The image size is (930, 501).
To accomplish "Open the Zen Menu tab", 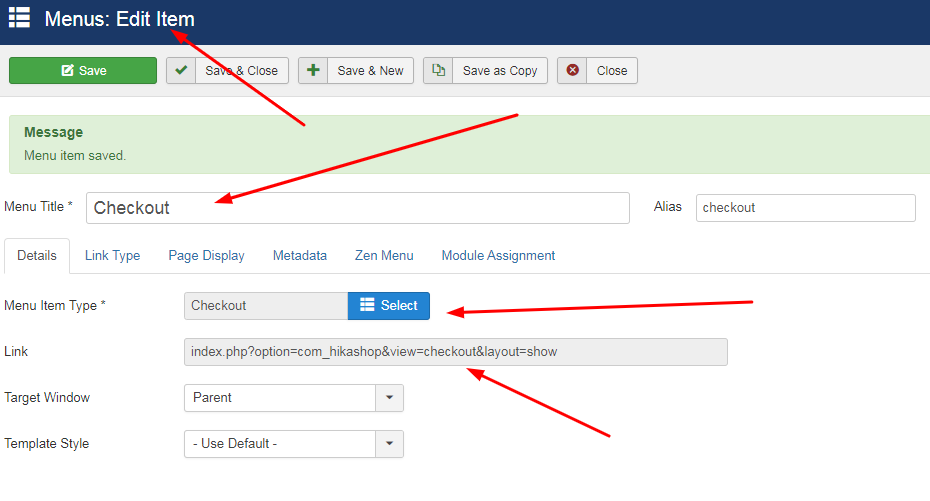I will [x=384, y=256].
